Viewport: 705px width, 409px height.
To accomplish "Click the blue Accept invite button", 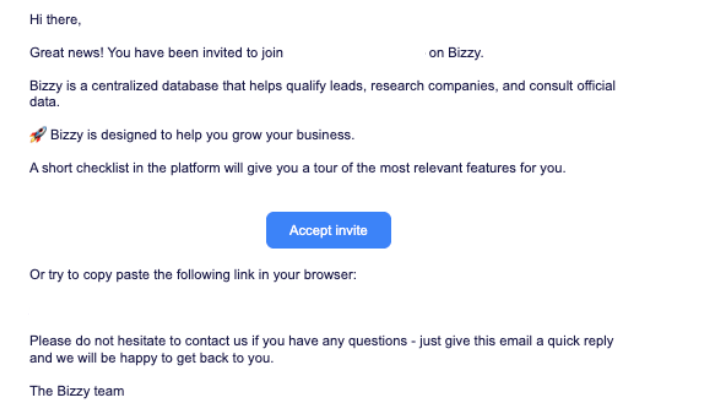I will pyautogui.click(x=328, y=230).
